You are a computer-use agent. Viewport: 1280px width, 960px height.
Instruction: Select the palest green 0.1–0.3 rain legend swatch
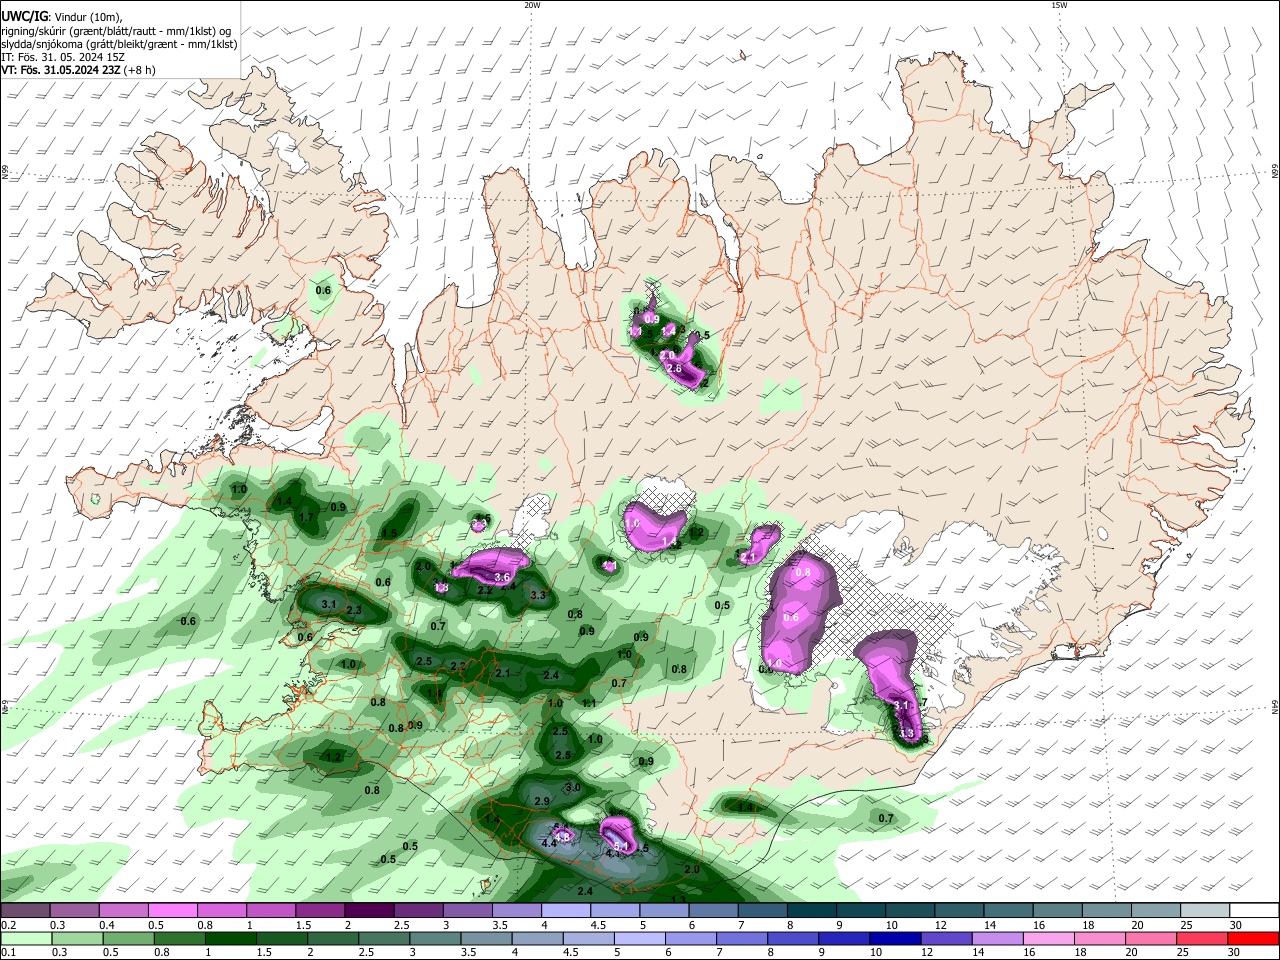coord(24,938)
